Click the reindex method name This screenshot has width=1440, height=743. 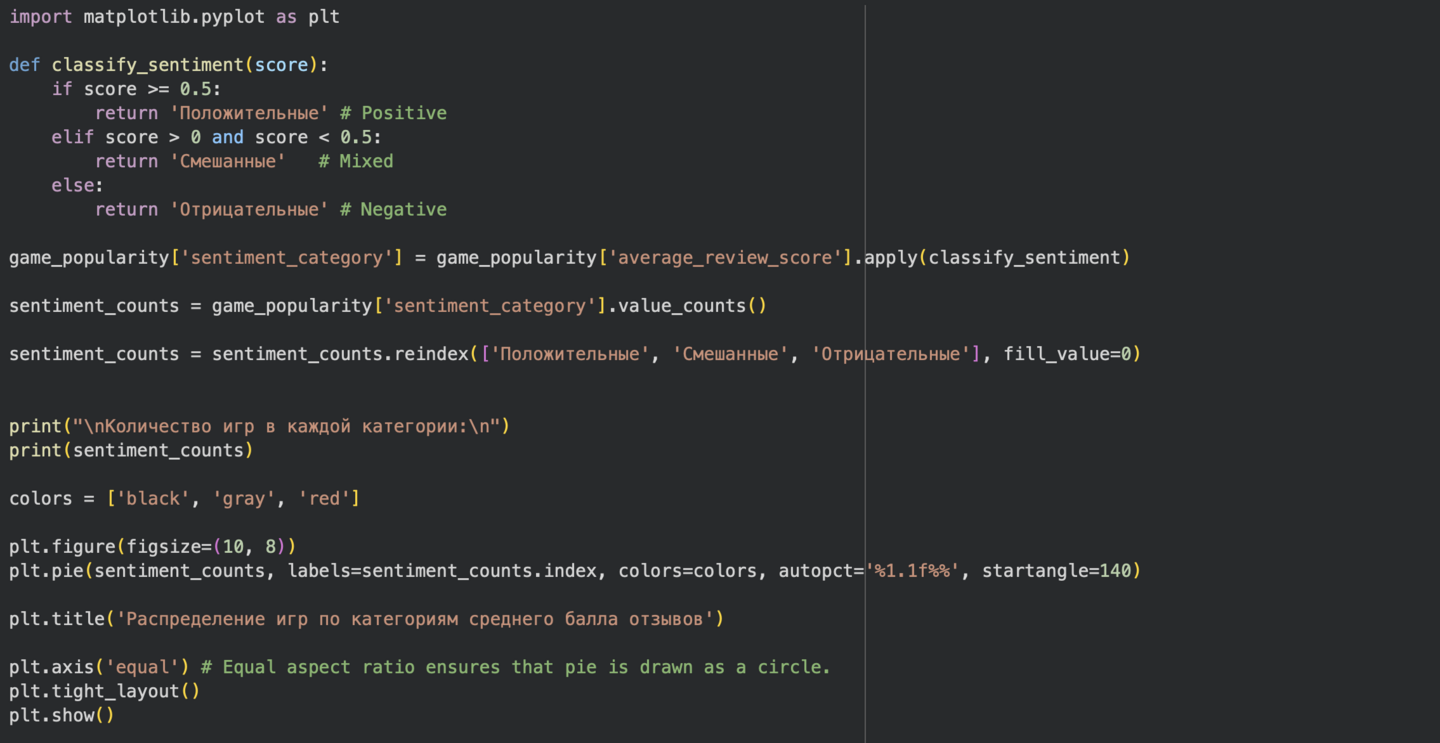click(x=426, y=354)
